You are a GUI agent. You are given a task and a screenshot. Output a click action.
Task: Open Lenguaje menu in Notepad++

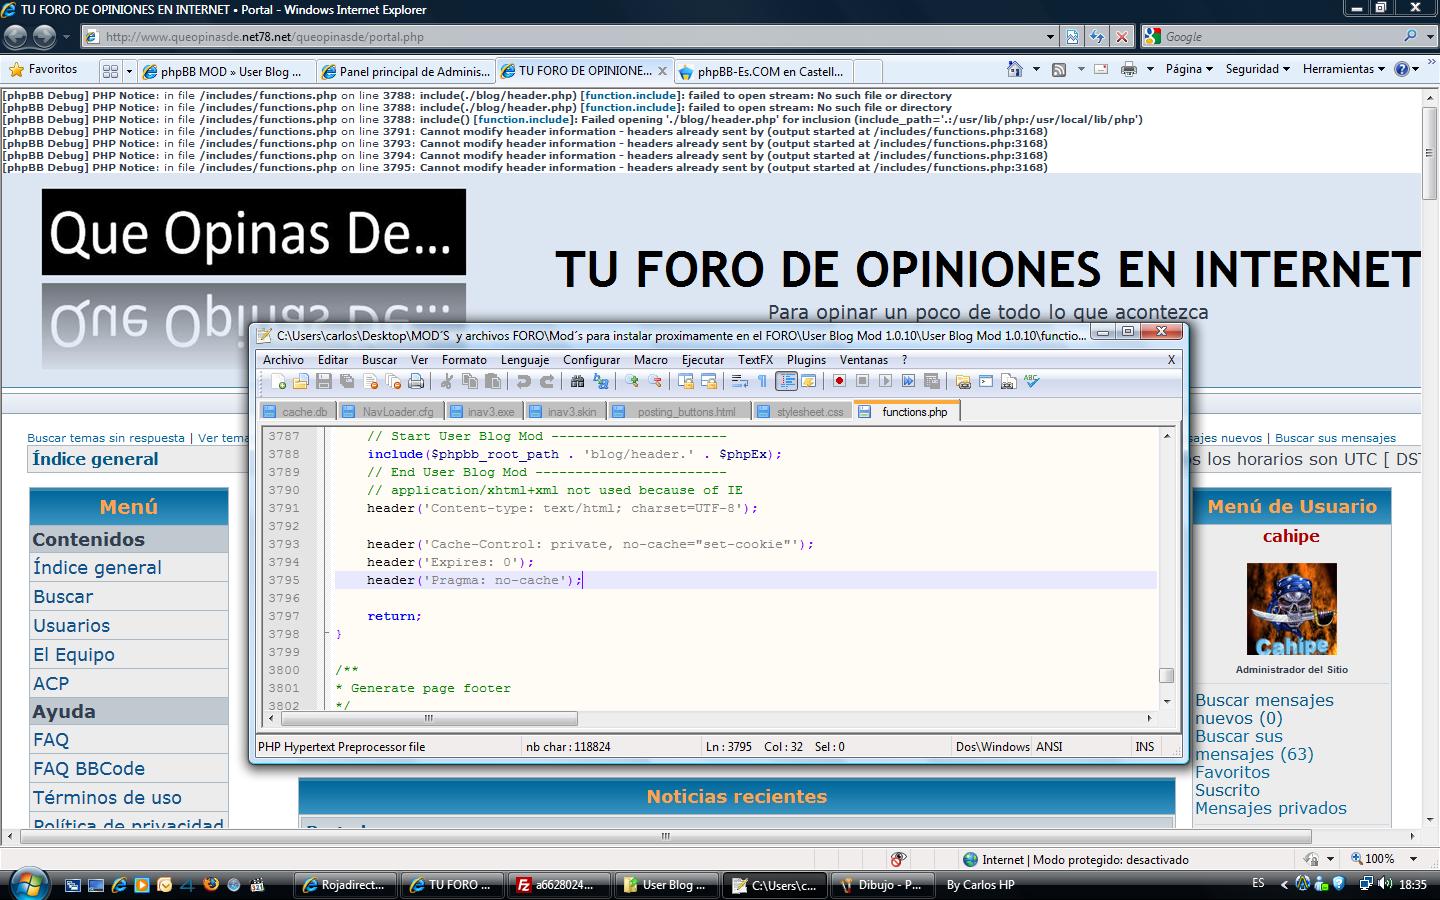coord(525,360)
